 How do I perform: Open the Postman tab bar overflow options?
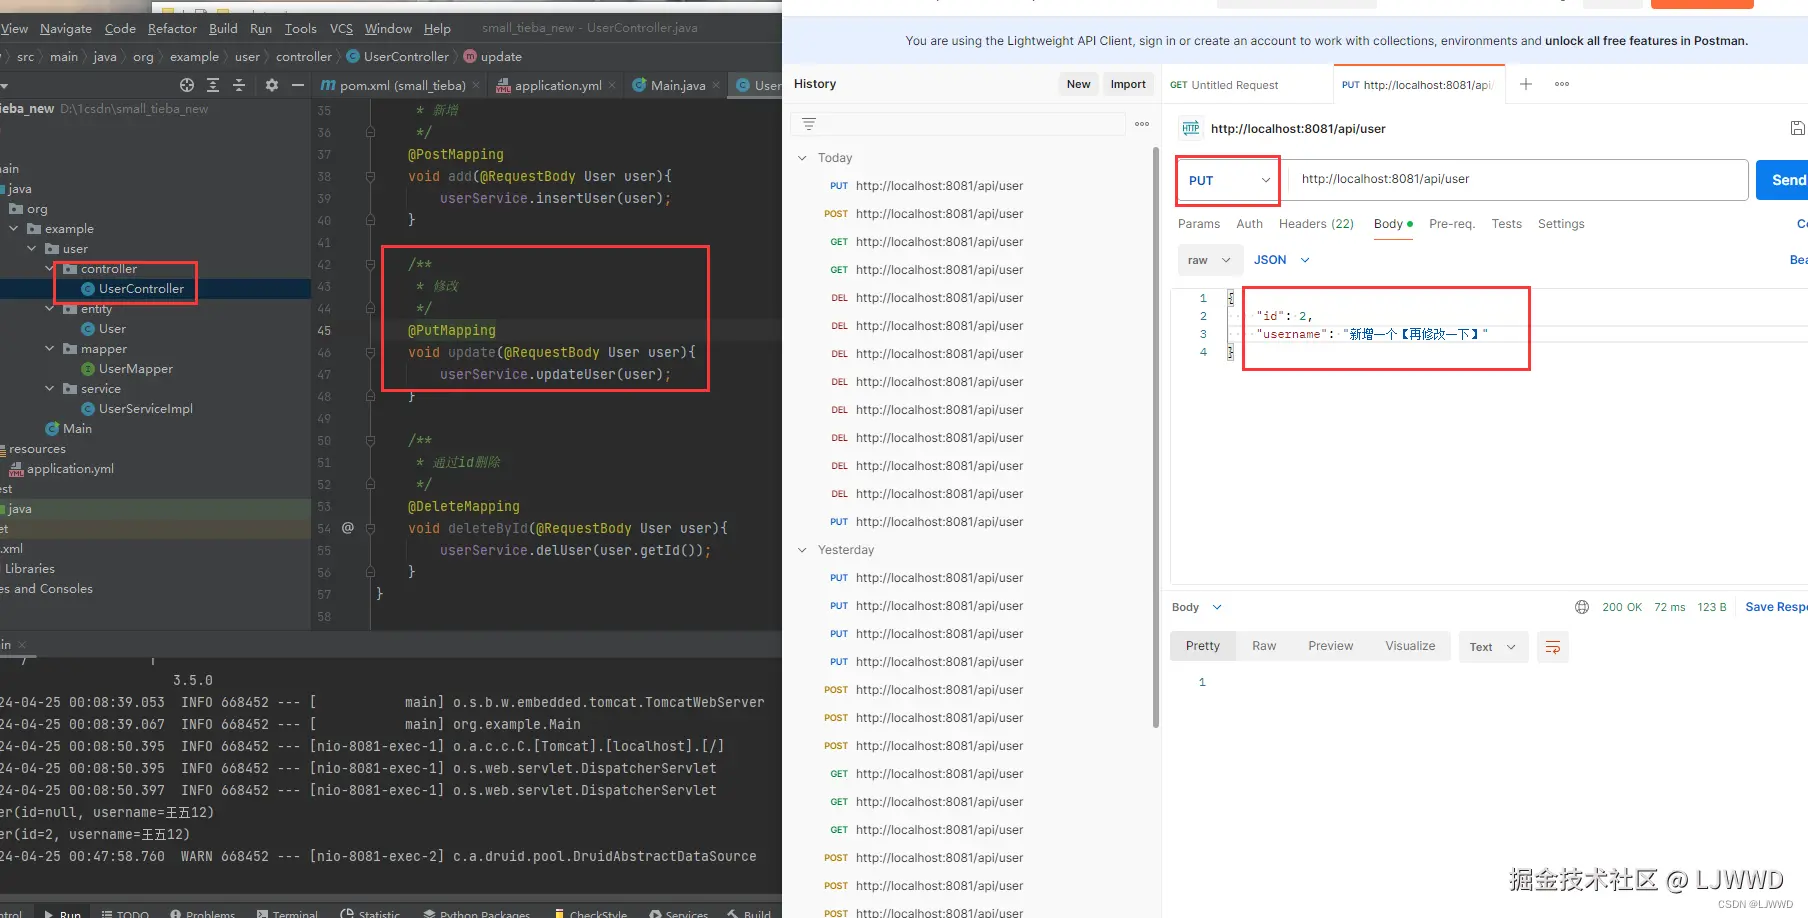(1562, 84)
